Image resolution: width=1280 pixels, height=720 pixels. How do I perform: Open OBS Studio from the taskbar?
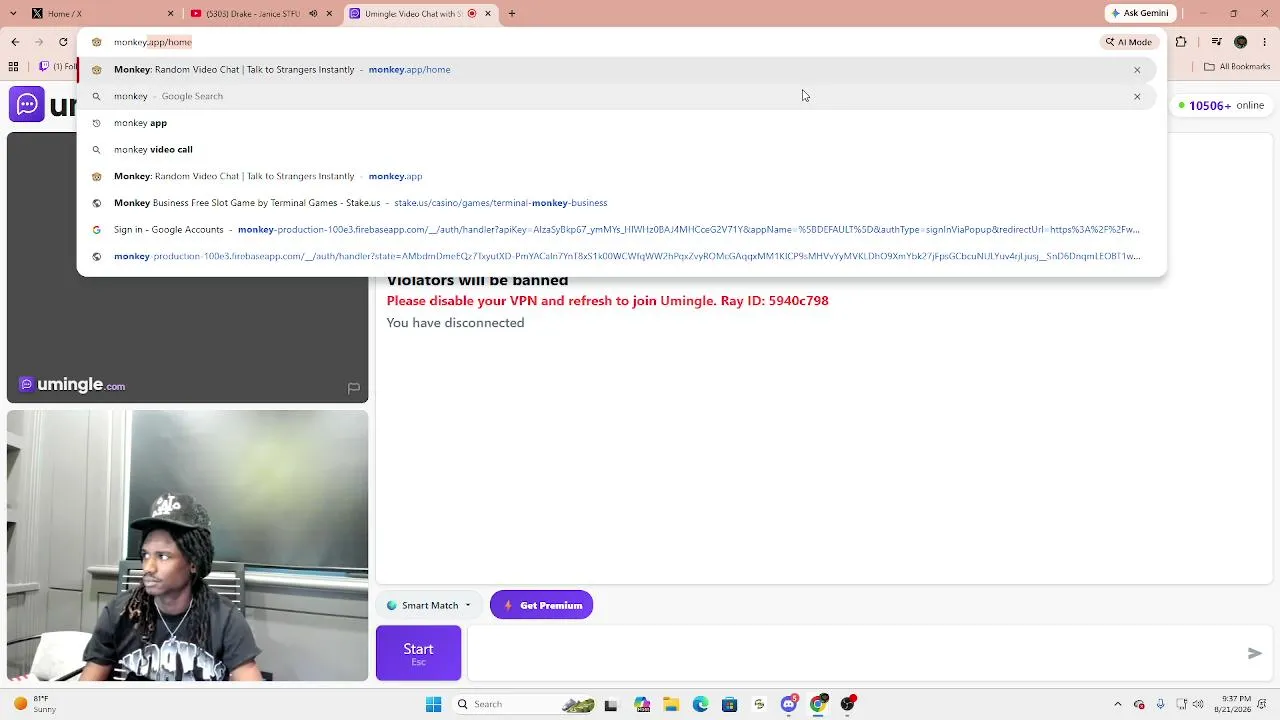848,704
